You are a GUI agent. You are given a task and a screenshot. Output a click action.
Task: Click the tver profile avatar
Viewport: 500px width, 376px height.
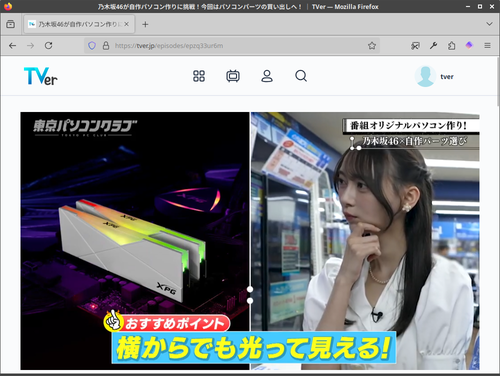[425, 76]
